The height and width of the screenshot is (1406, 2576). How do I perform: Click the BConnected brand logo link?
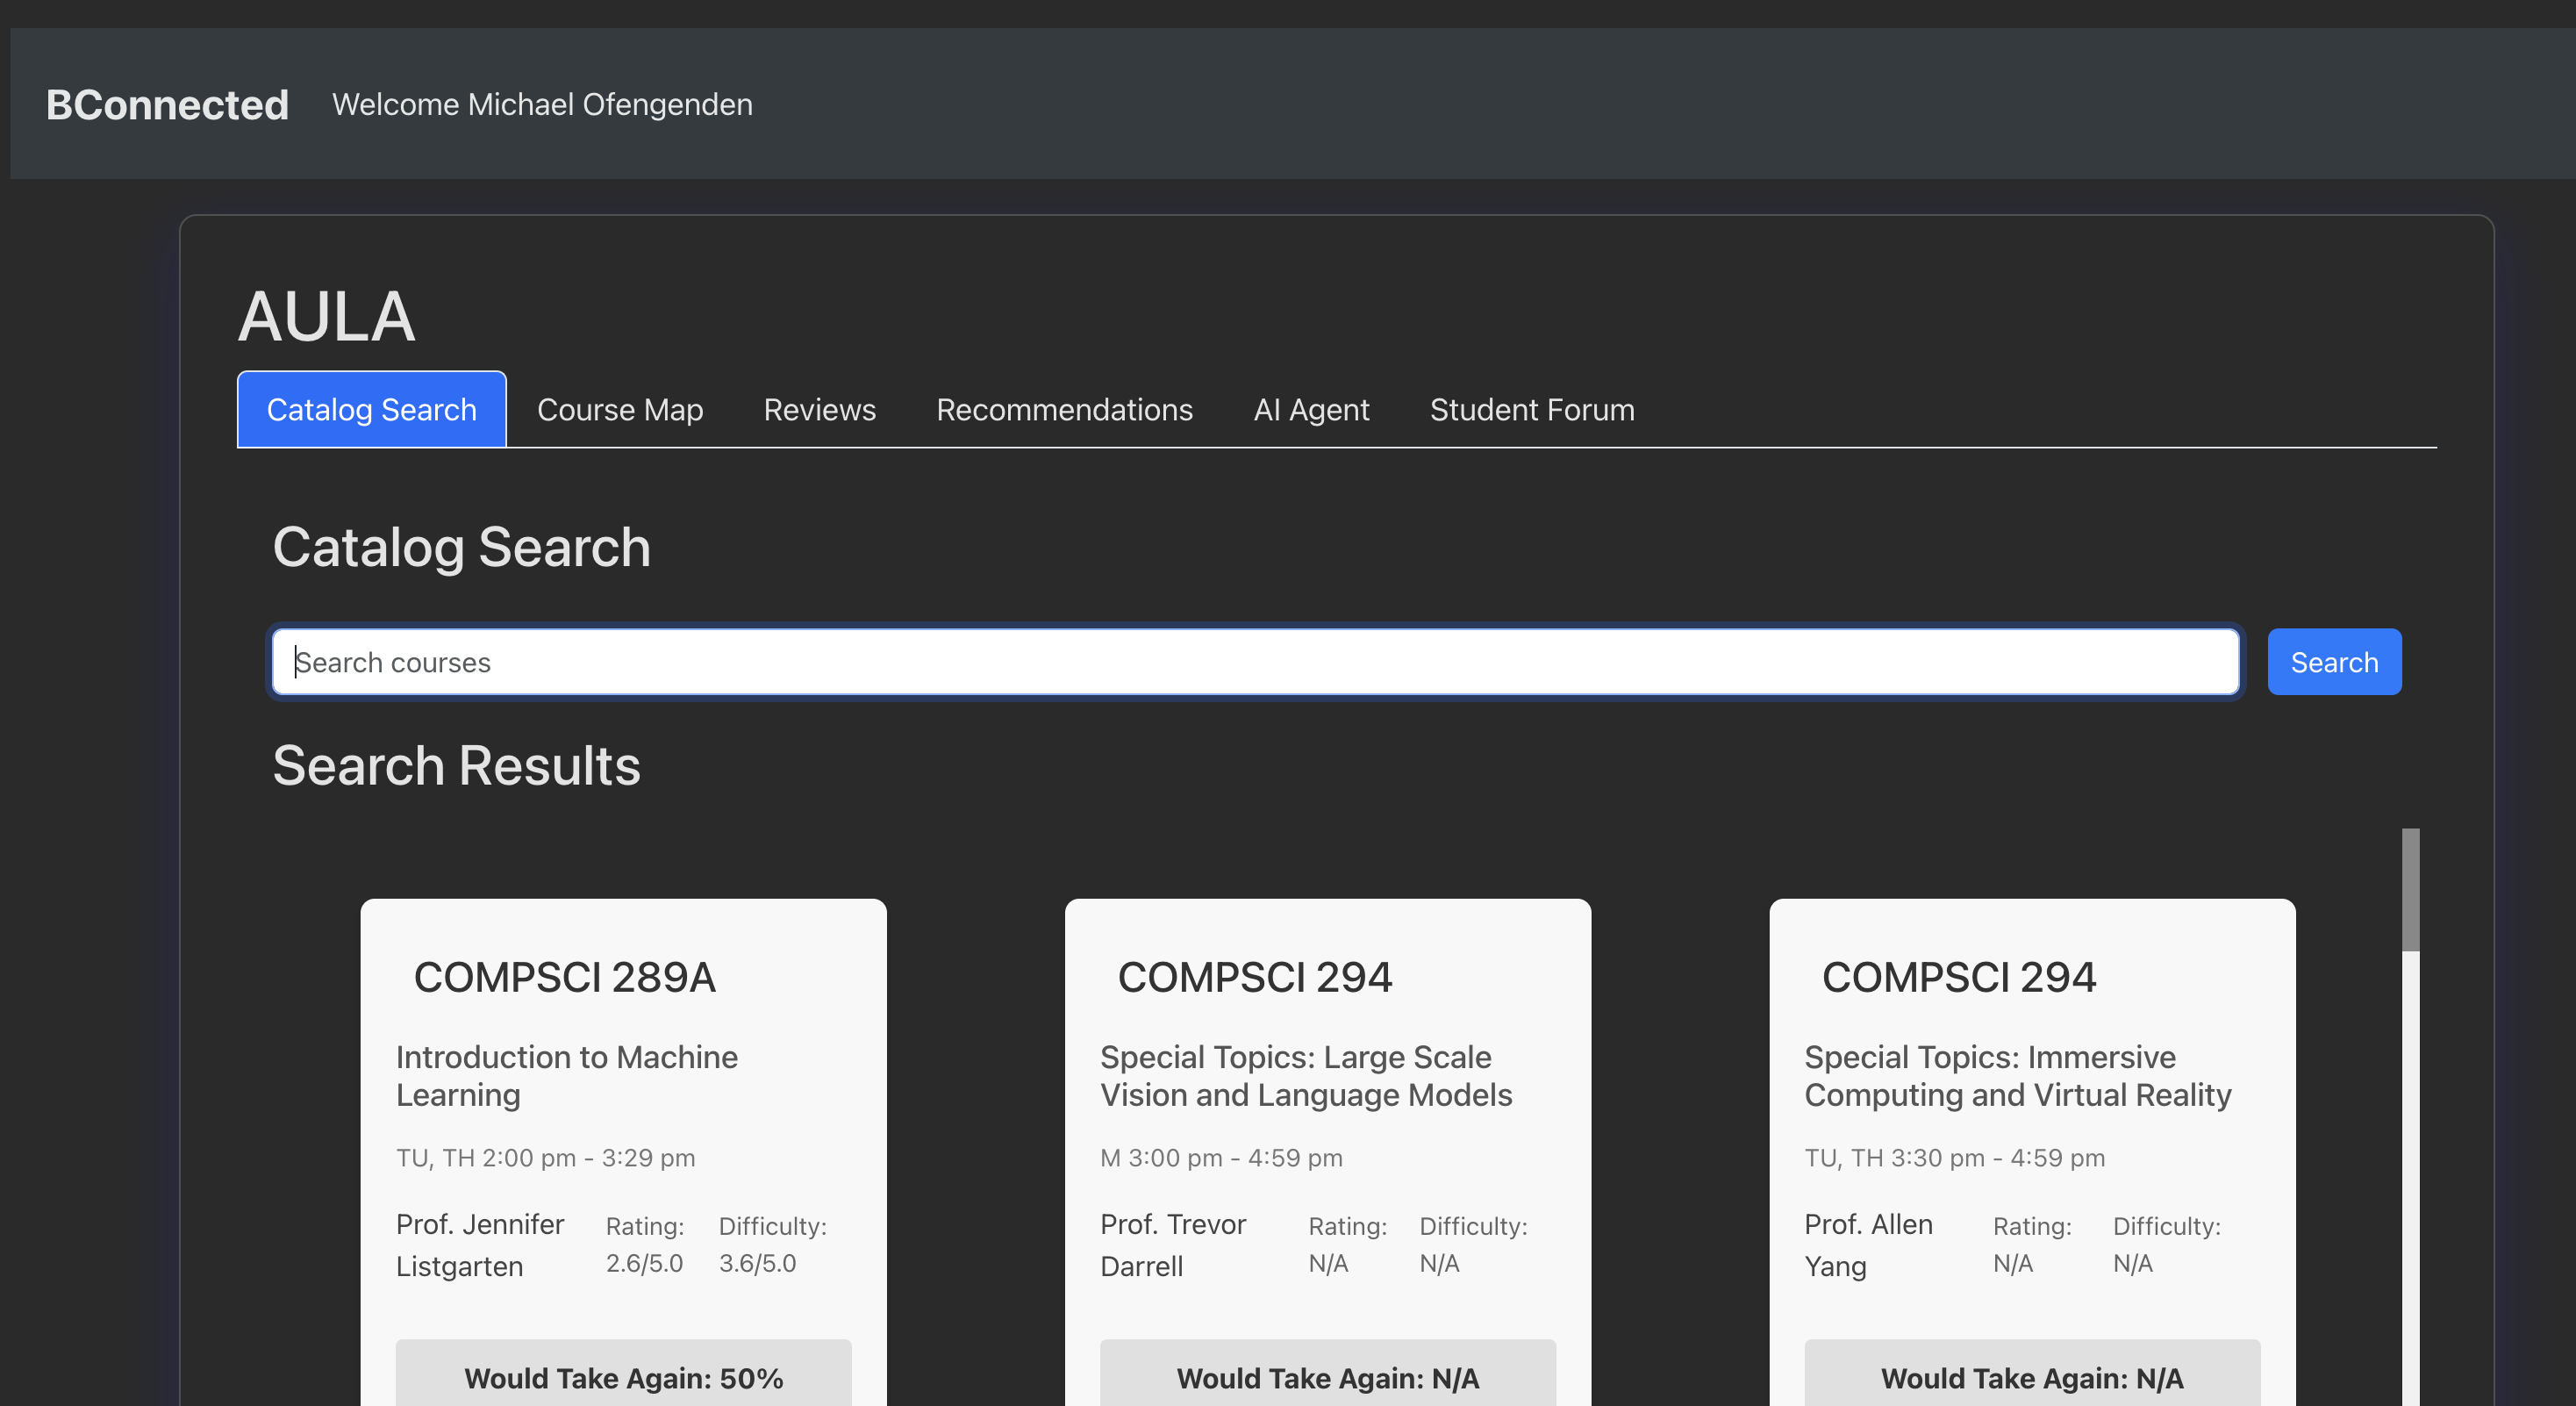point(167,104)
